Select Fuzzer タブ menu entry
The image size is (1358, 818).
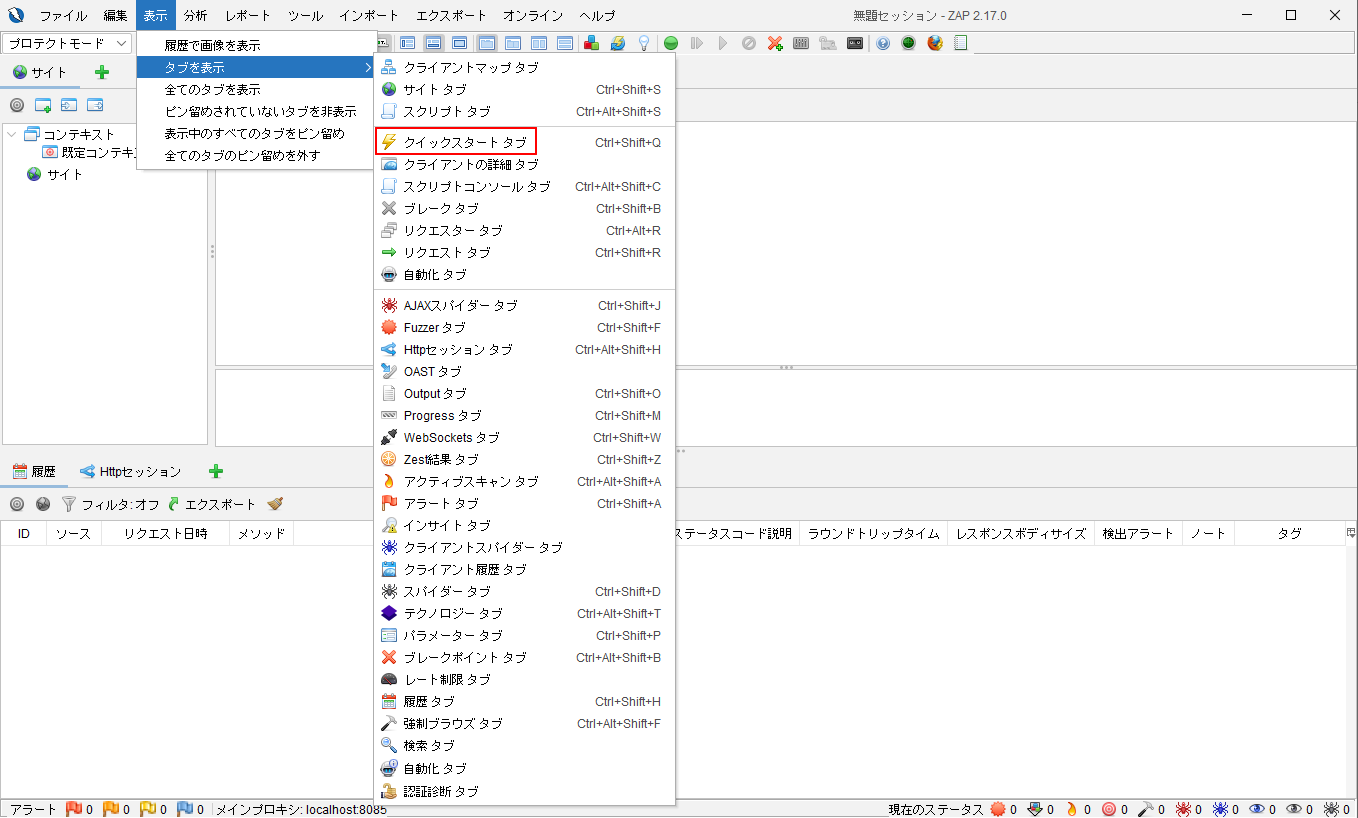(525, 327)
